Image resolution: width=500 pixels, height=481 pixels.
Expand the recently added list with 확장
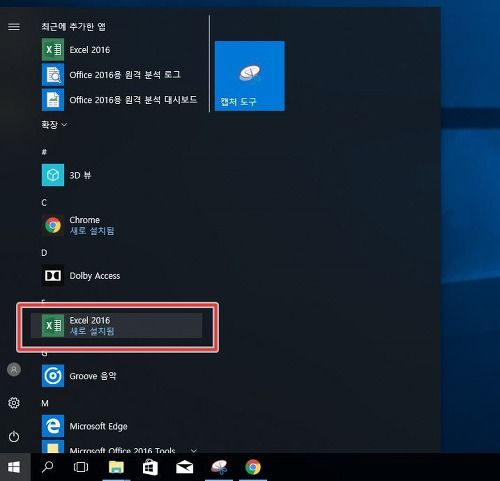(x=54, y=125)
